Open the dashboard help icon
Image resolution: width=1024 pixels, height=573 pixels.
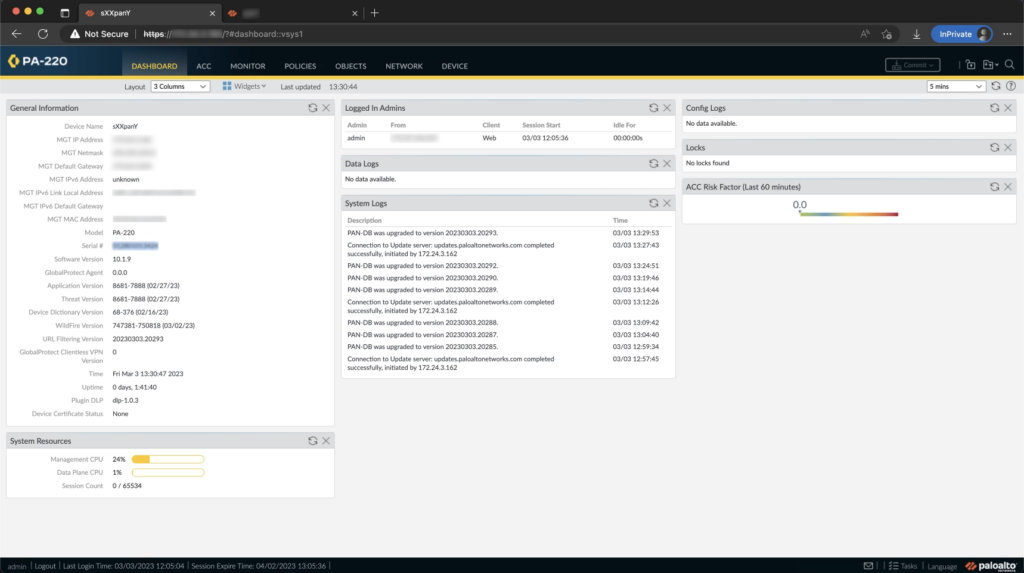click(1011, 86)
